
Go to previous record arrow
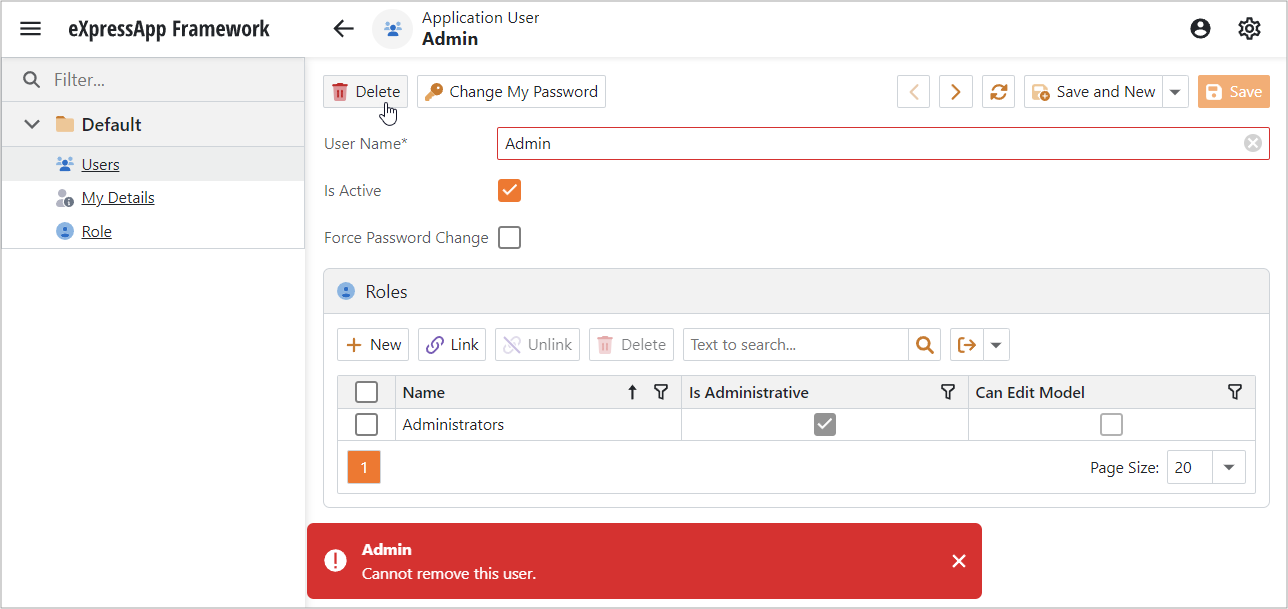pyautogui.click(x=913, y=91)
